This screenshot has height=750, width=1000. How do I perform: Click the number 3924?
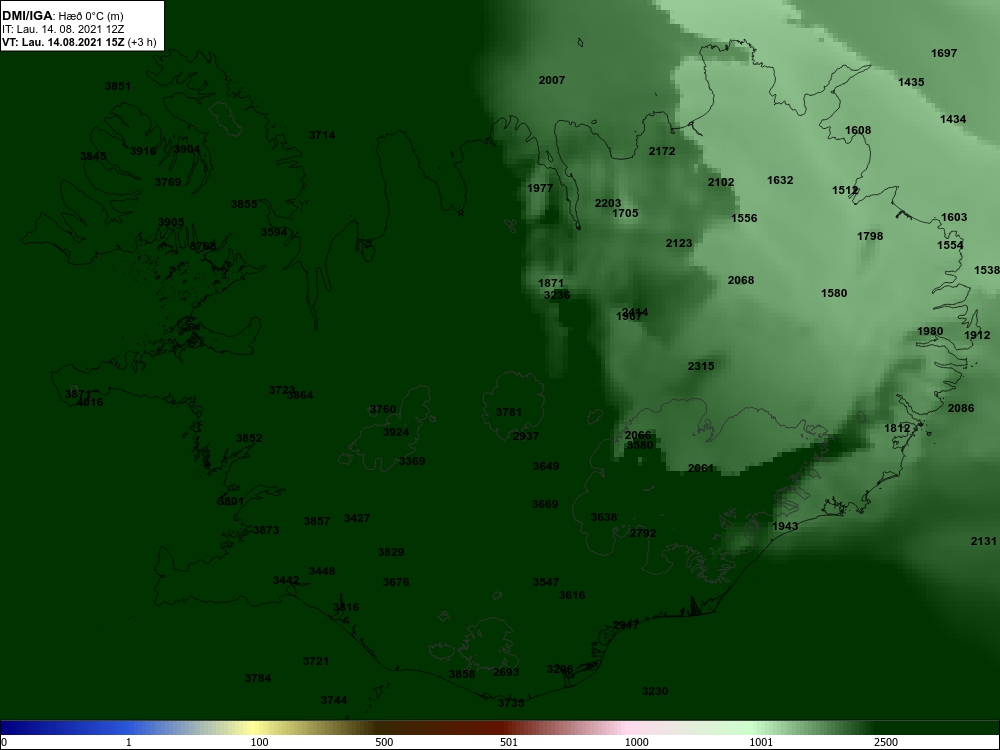[396, 432]
